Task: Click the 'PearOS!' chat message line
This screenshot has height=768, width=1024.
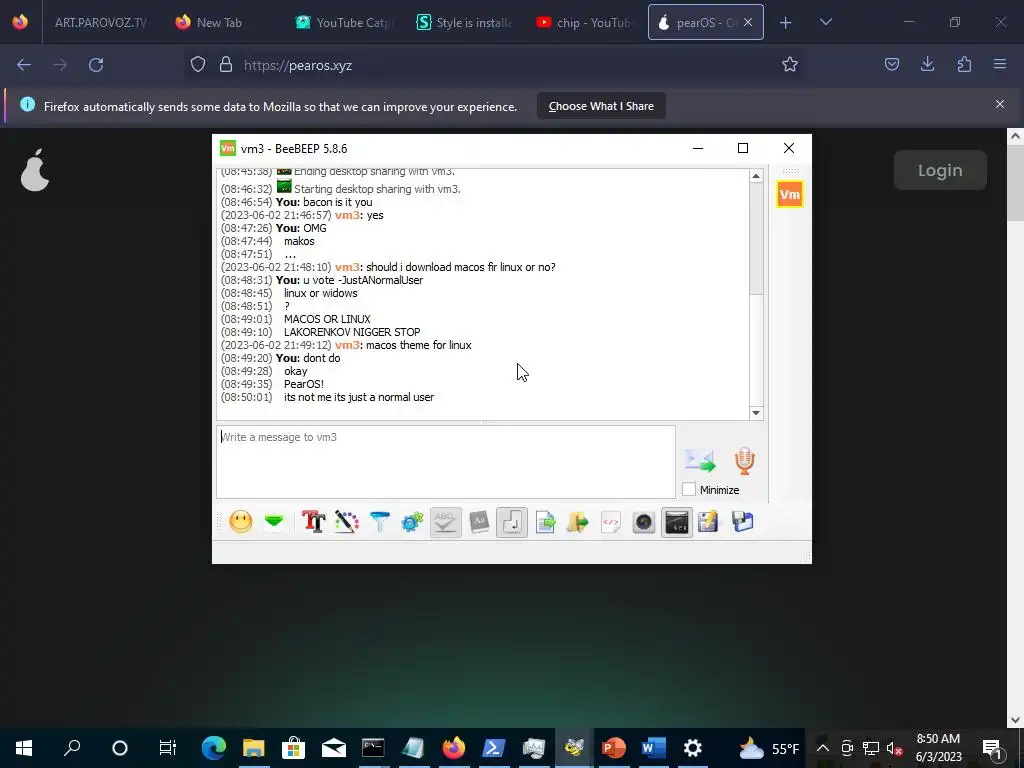Action: [x=304, y=384]
